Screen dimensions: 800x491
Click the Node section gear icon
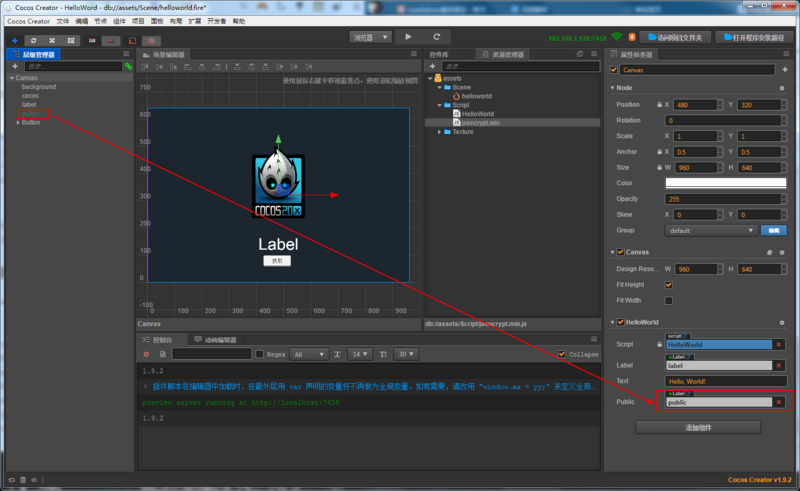pos(782,88)
